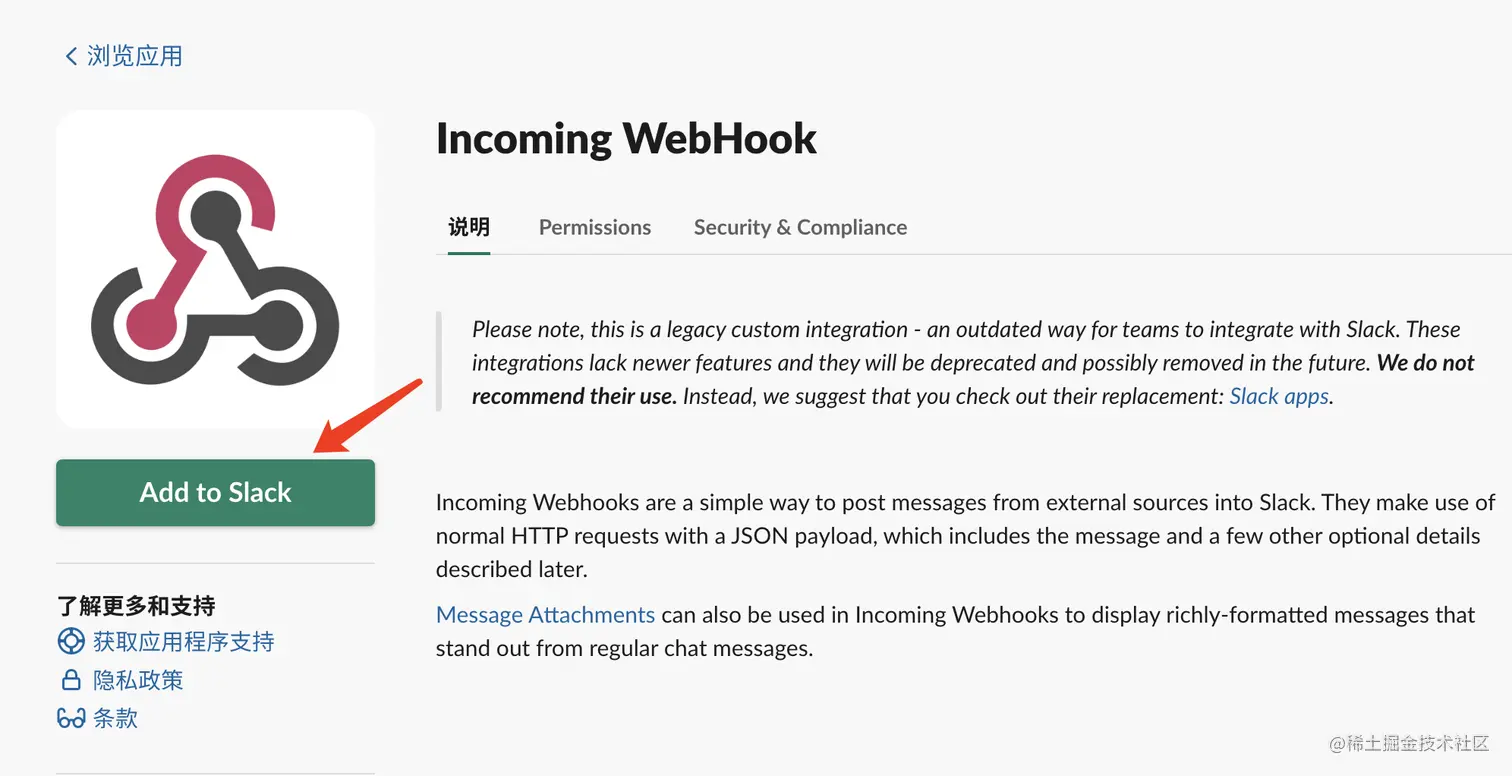Click the lock icon beside 隐私政策
Image resolution: width=1512 pixels, height=776 pixels.
71,681
